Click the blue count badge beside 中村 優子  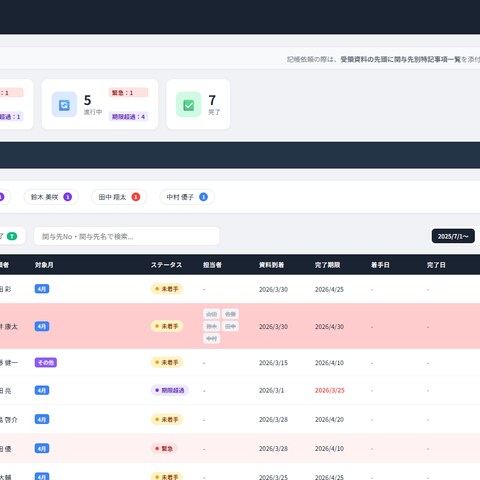(x=203, y=197)
